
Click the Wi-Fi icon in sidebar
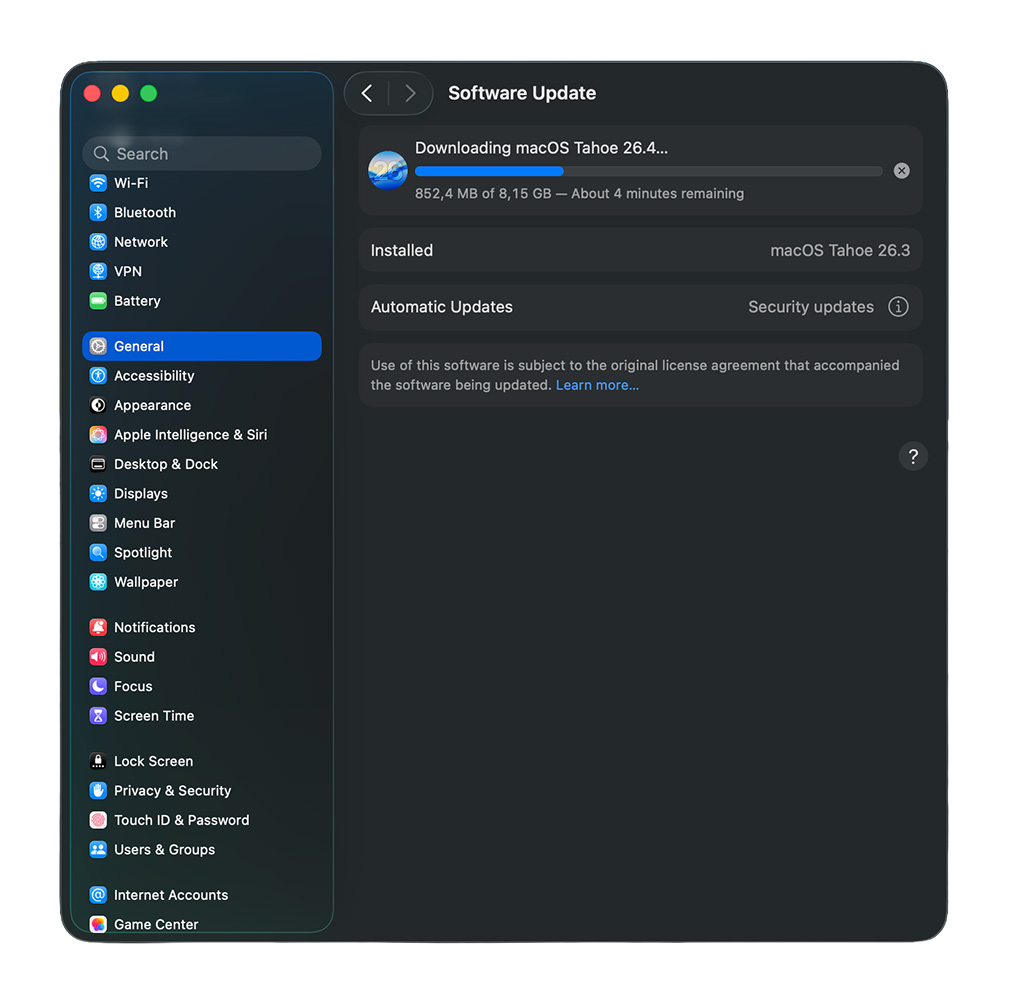point(98,183)
